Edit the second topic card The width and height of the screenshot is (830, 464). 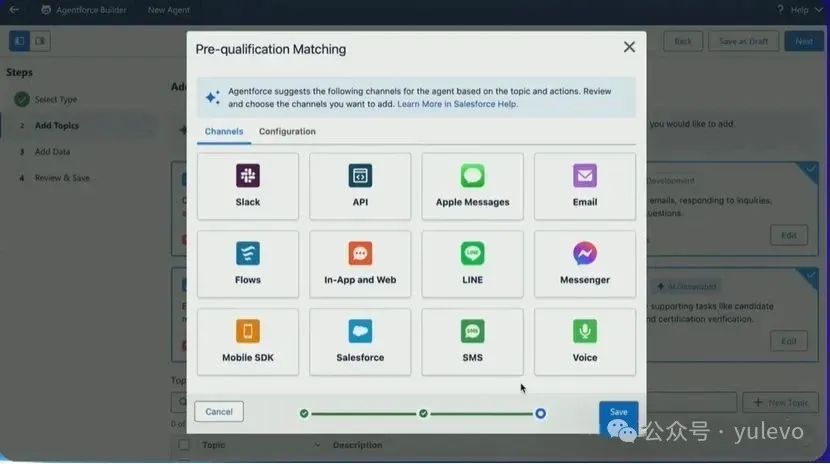pyautogui.click(x=789, y=341)
